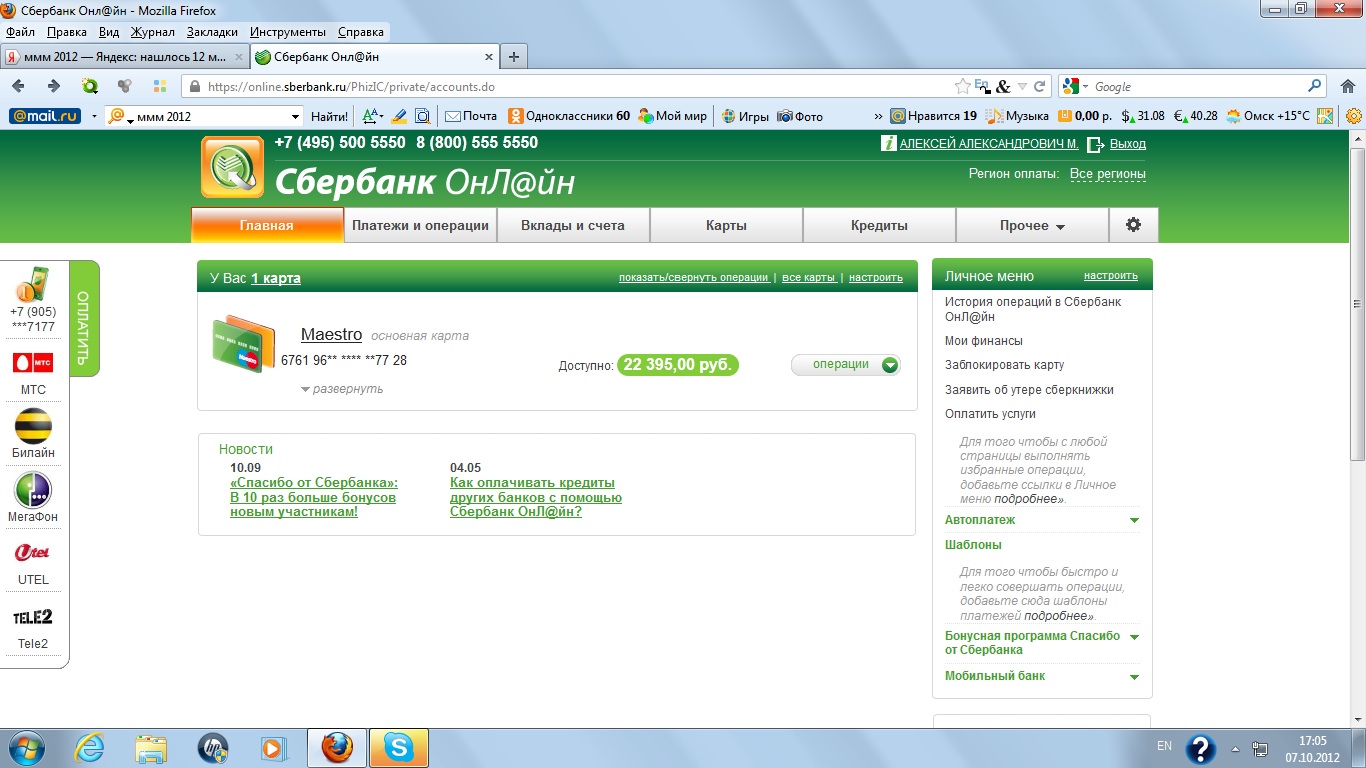The height and width of the screenshot is (768, 1366).
Task: Open Все регионы region selector
Action: point(1108,174)
